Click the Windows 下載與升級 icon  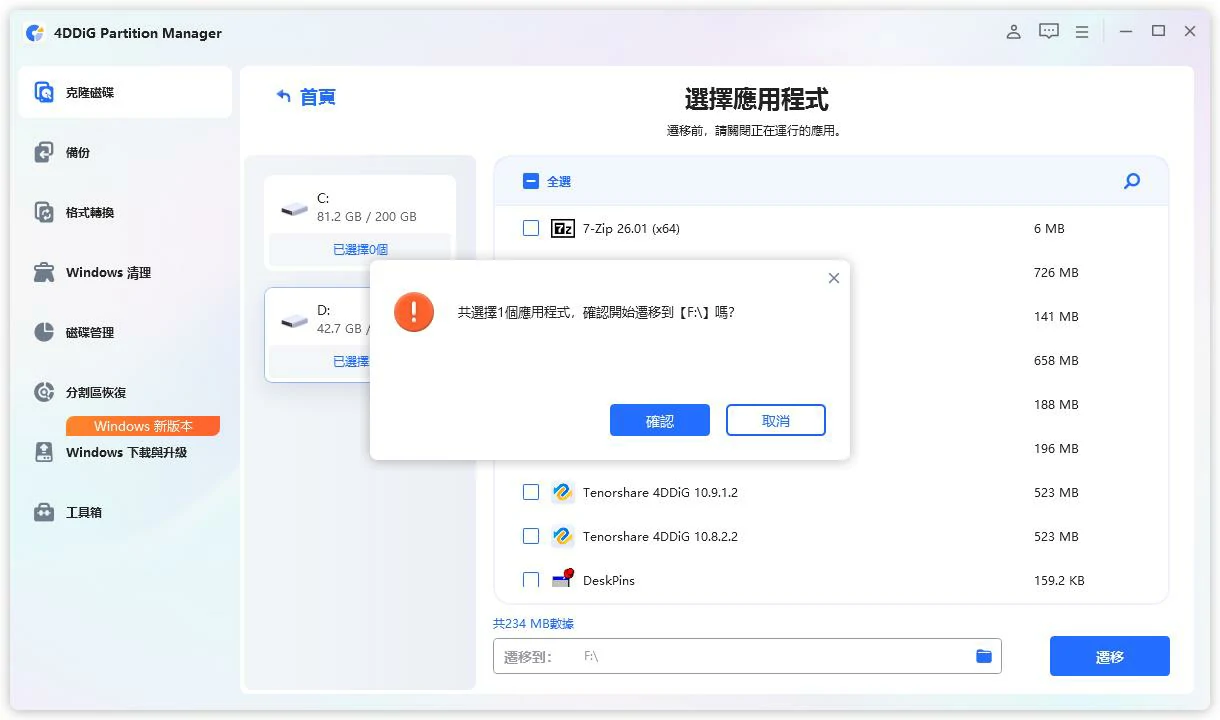(44, 452)
